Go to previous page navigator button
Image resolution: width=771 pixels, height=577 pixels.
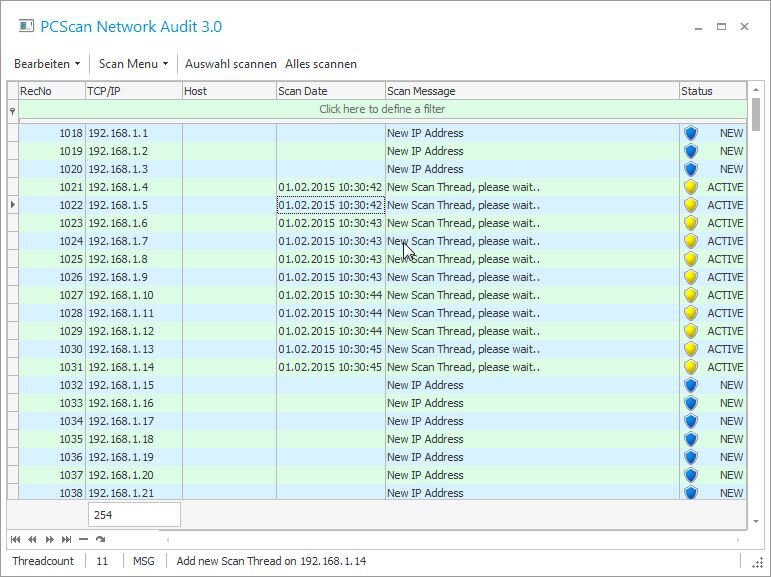pos(32,540)
